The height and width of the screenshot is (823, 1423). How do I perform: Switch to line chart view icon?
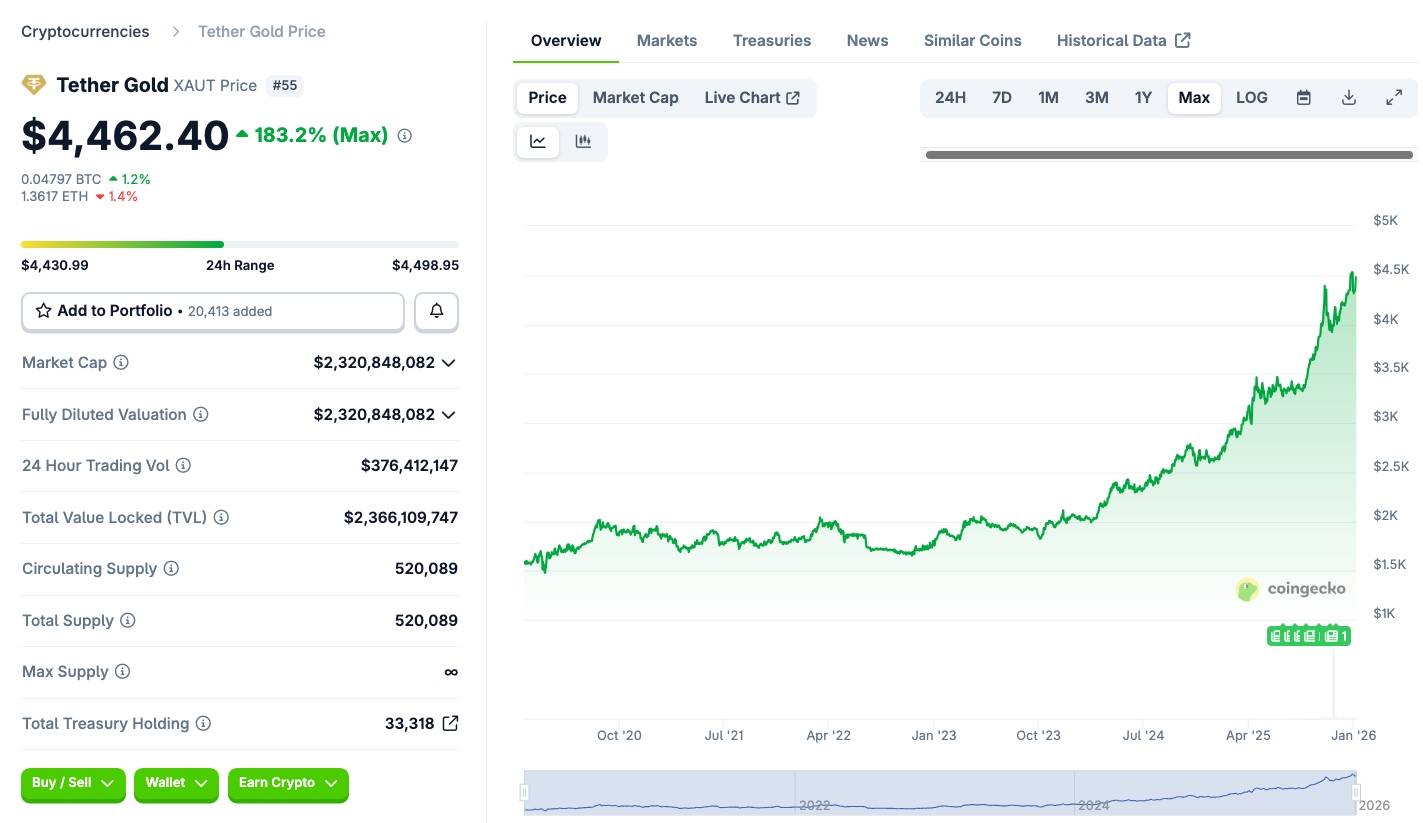tap(538, 141)
